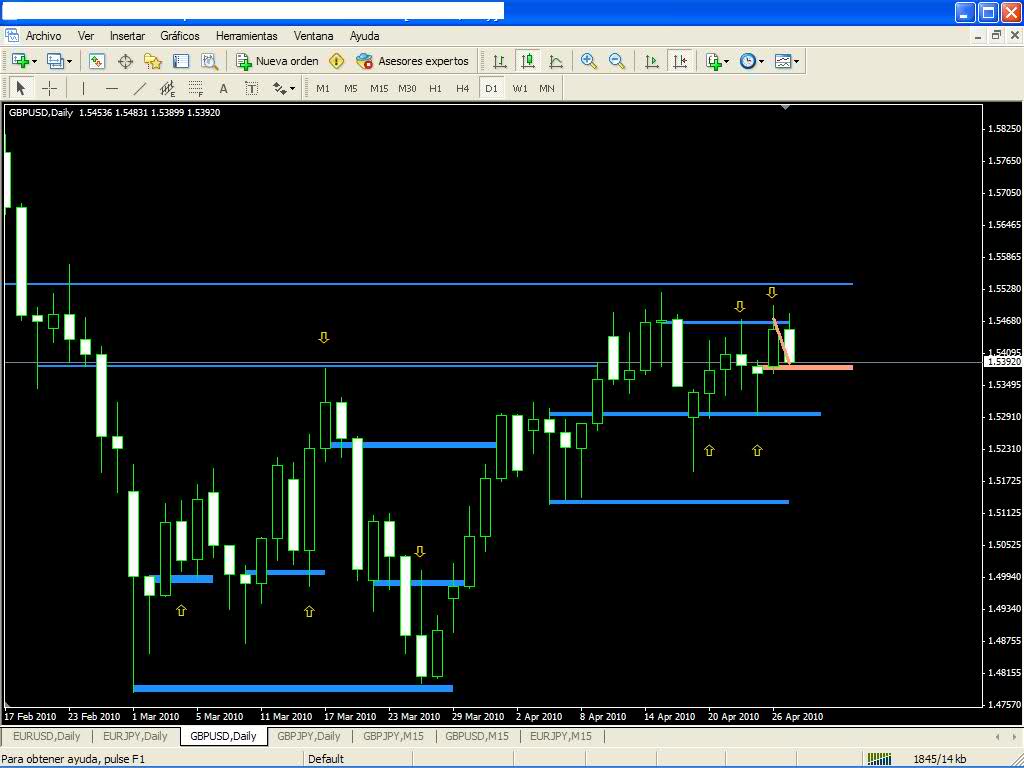Select the GBPUSD,Daily chart tab
Image resolution: width=1024 pixels, height=768 pixels.
point(223,736)
